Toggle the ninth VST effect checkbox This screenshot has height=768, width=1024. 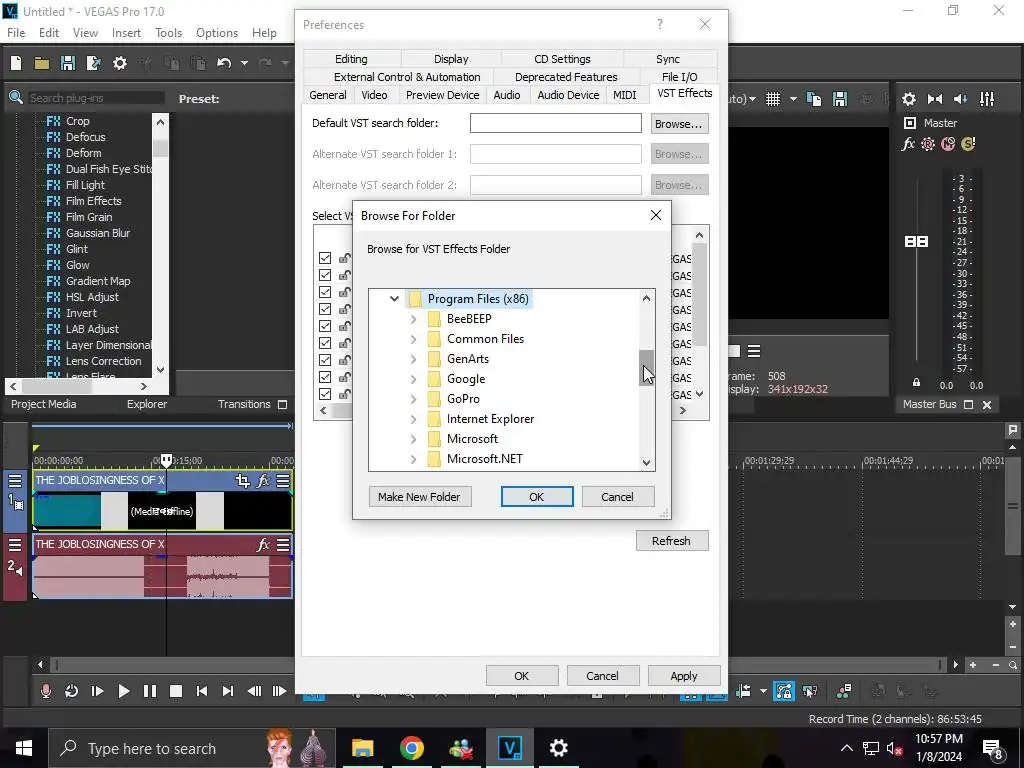coord(325,394)
